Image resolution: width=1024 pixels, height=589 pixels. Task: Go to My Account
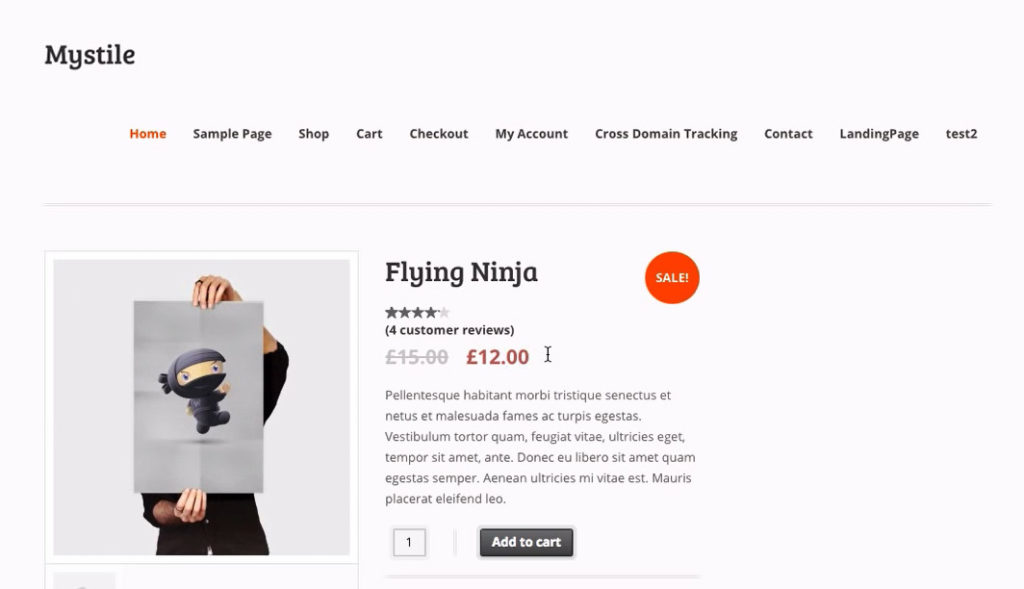click(x=531, y=133)
